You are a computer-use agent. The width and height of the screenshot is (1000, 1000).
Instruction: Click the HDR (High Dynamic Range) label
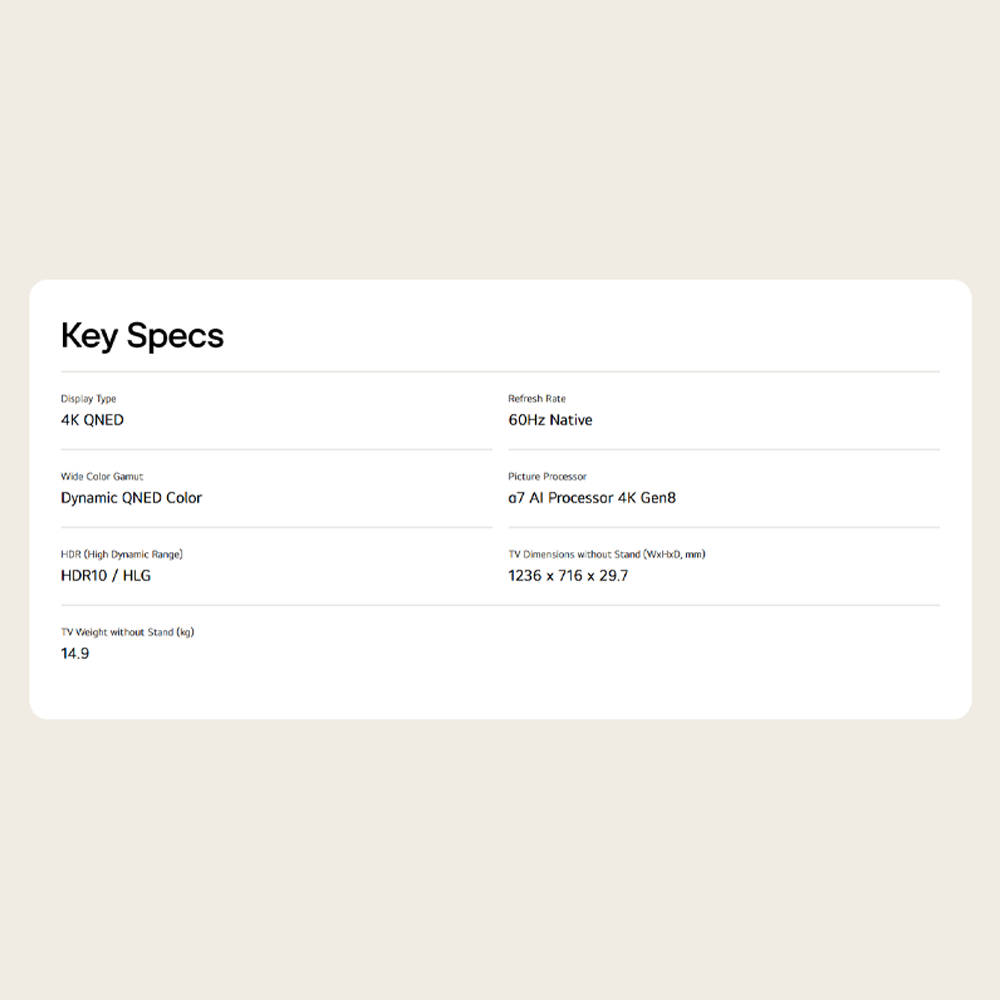coord(121,554)
